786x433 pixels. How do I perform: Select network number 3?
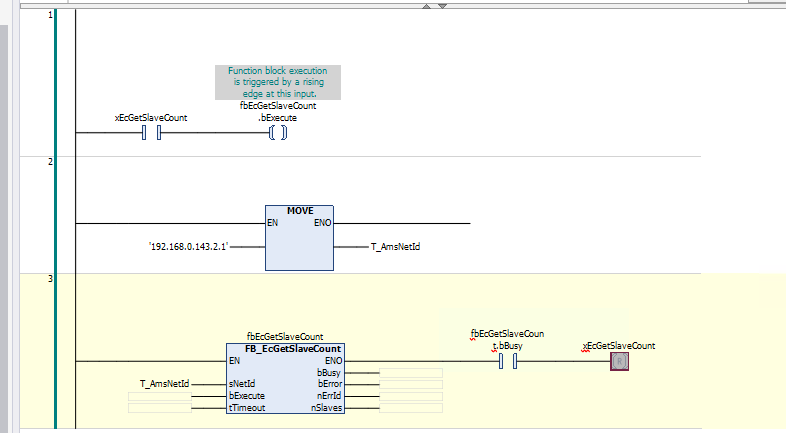50,279
